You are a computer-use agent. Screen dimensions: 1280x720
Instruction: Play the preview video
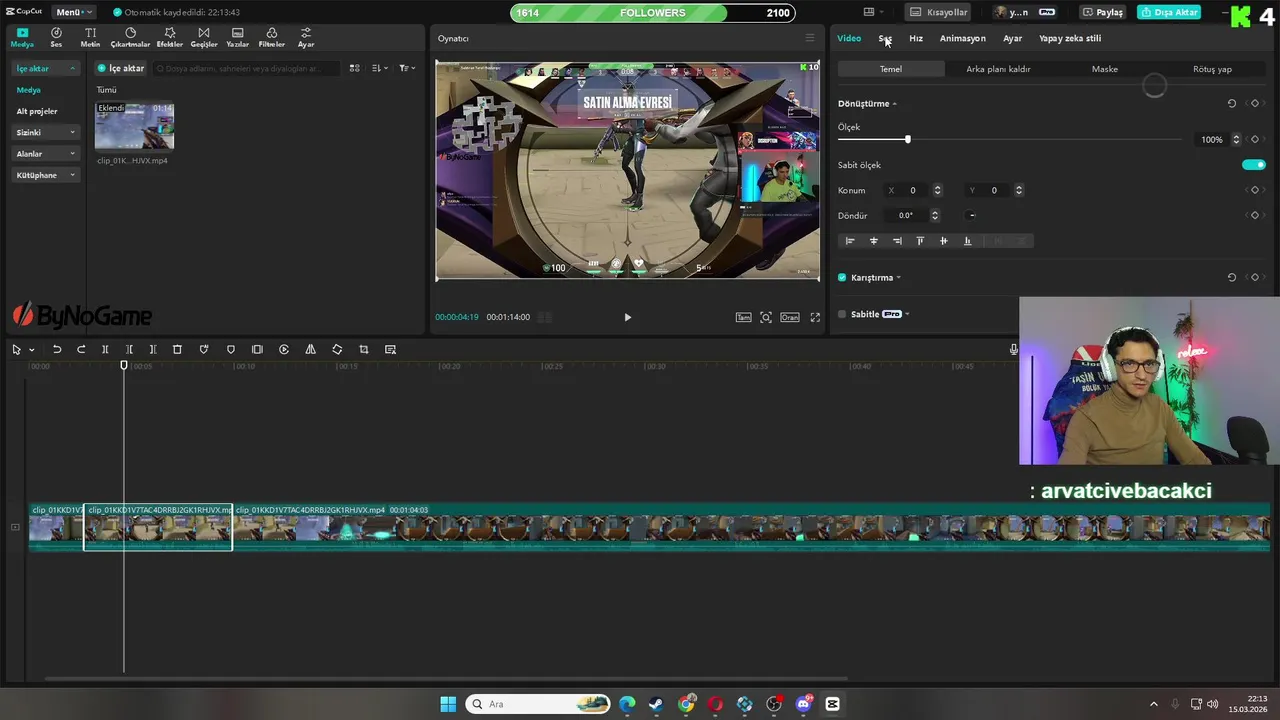(x=627, y=317)
